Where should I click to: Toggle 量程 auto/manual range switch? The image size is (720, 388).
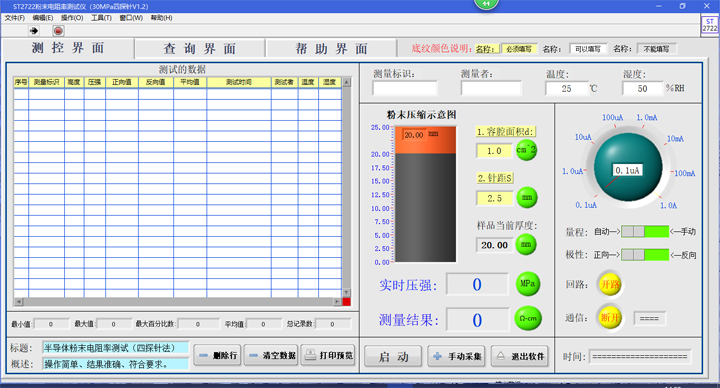[x=645, y=231]
